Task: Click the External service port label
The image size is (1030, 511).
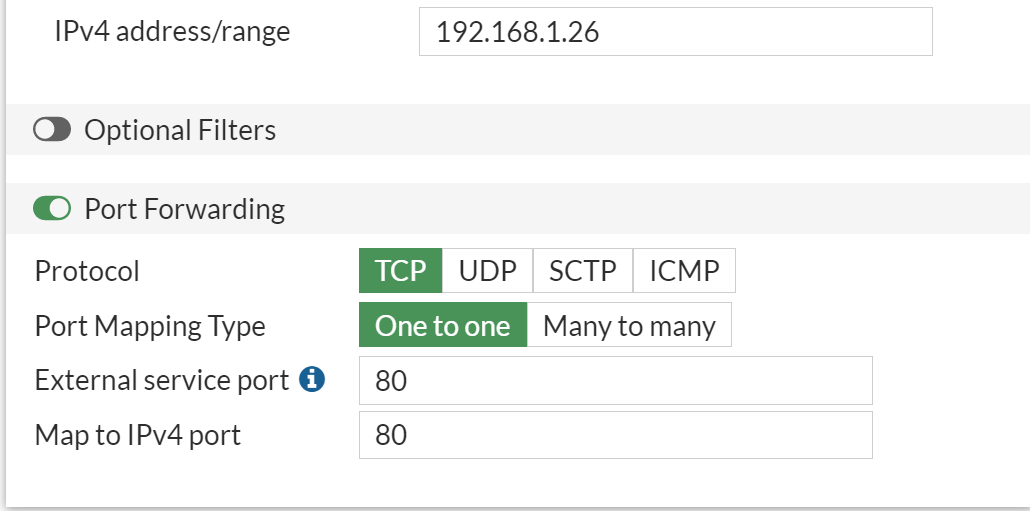Action: (161, 381)
